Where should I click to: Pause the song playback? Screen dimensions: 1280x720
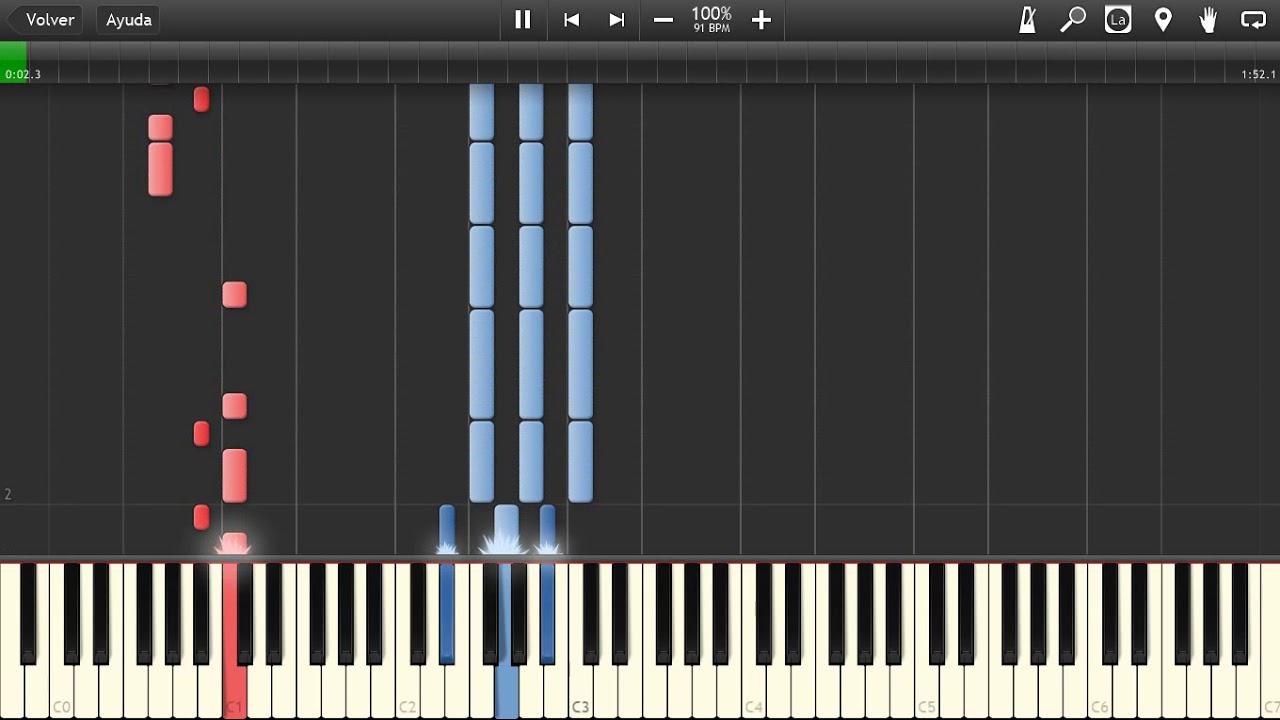pos(522,20)
